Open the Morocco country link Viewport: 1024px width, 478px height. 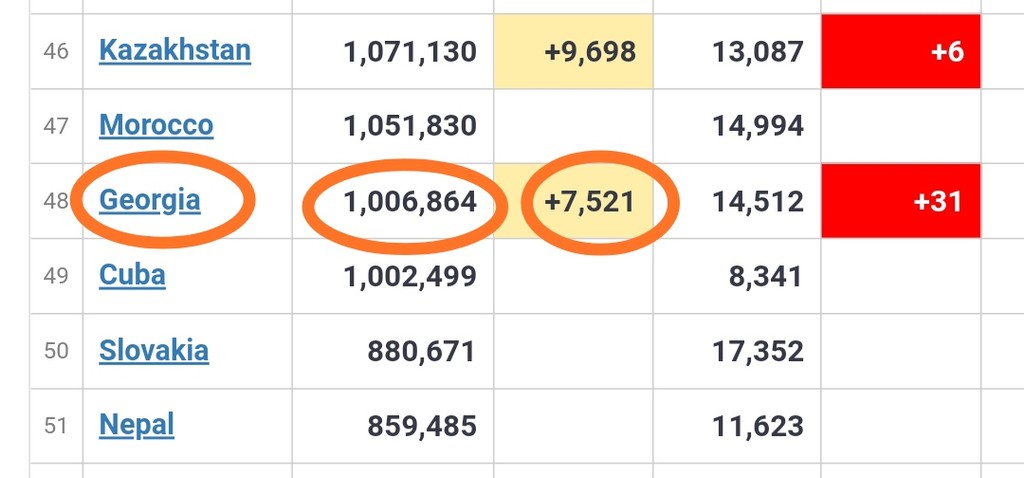pos(156,125)
